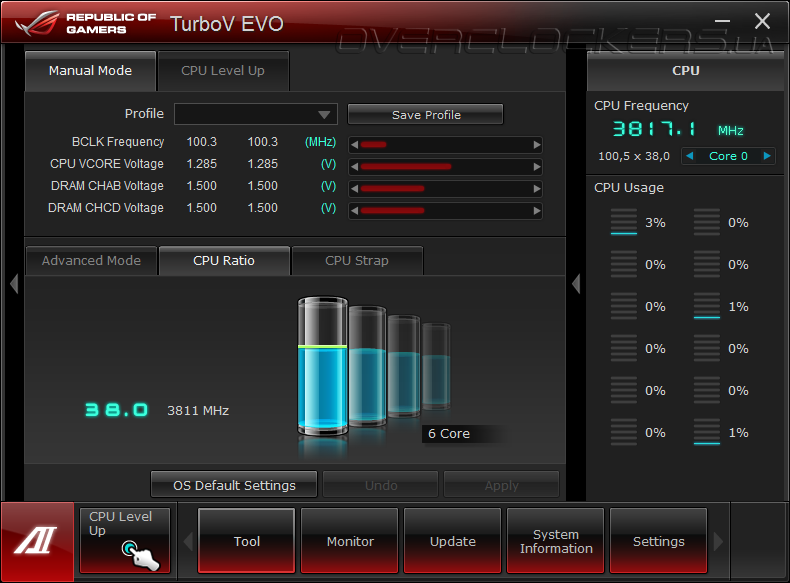Decrease BCLK Frequency with left arrow

point(355,145)
